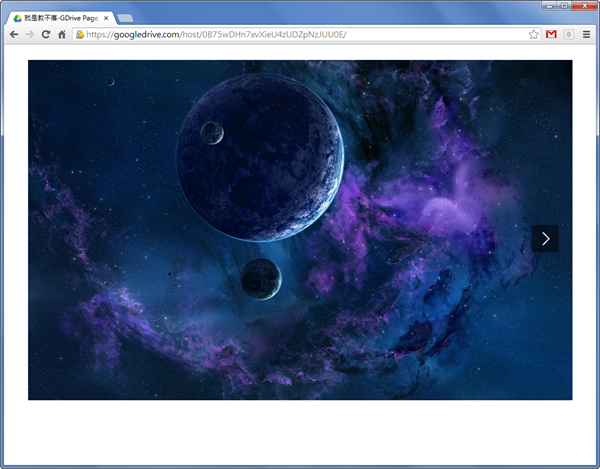Bookmark this page with the star icon

point(533,34)
